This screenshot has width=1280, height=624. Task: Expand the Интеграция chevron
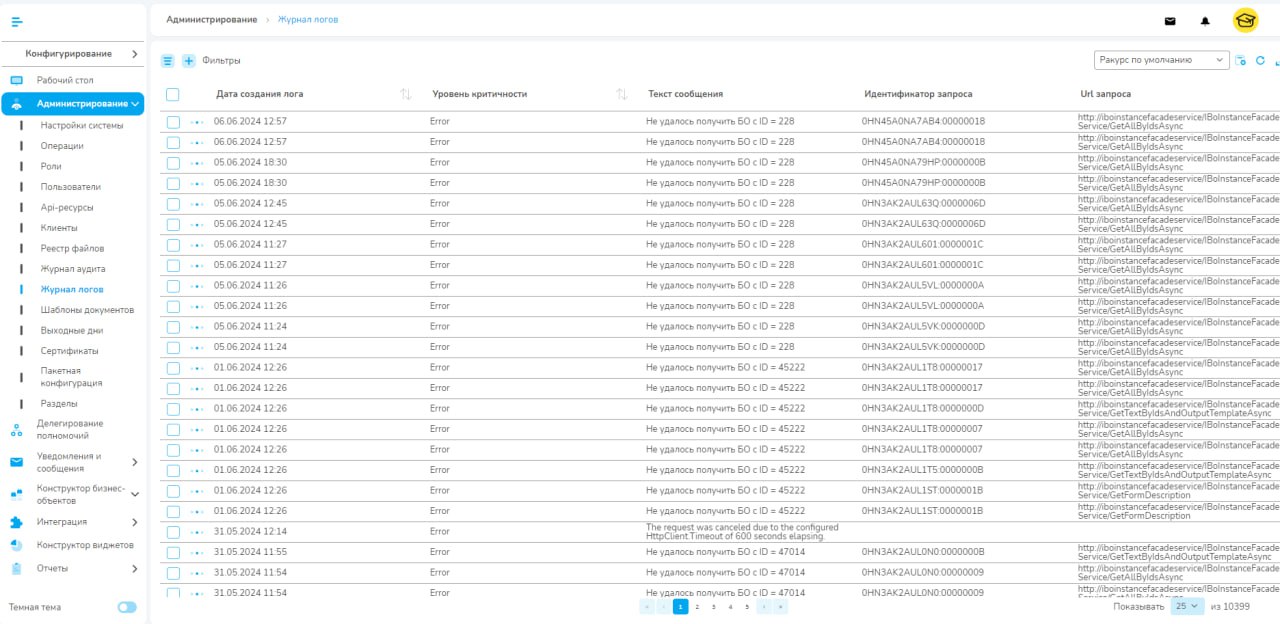(x=134, y=522)
